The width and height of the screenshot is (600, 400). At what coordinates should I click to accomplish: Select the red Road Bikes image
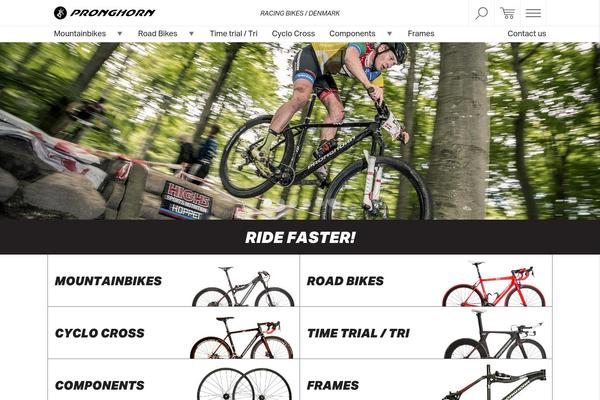coord(494,284)
